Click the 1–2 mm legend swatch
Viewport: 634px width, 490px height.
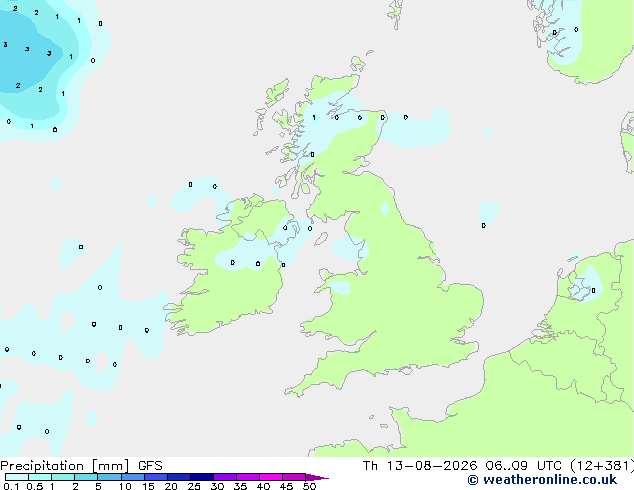tap(63, 477)
